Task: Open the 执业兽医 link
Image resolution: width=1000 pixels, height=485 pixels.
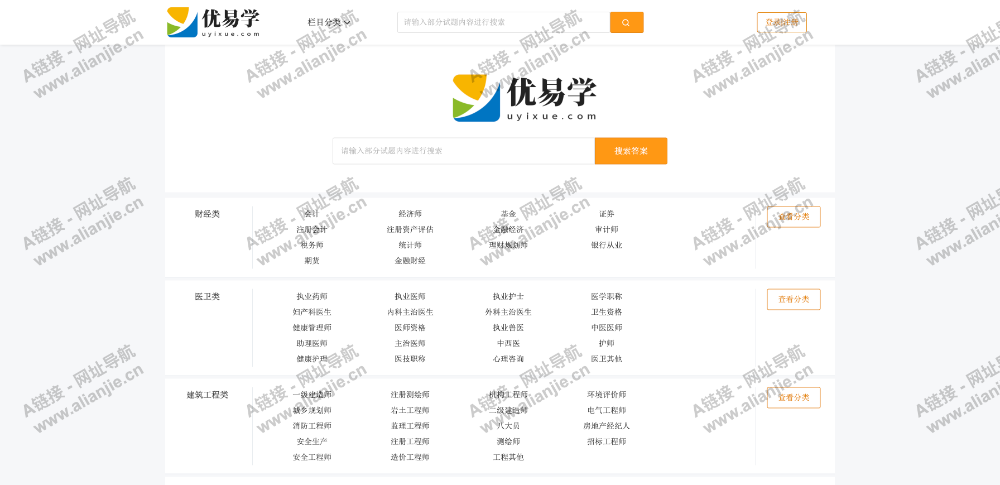Action: pyautogui.click(x=508, y=327)
